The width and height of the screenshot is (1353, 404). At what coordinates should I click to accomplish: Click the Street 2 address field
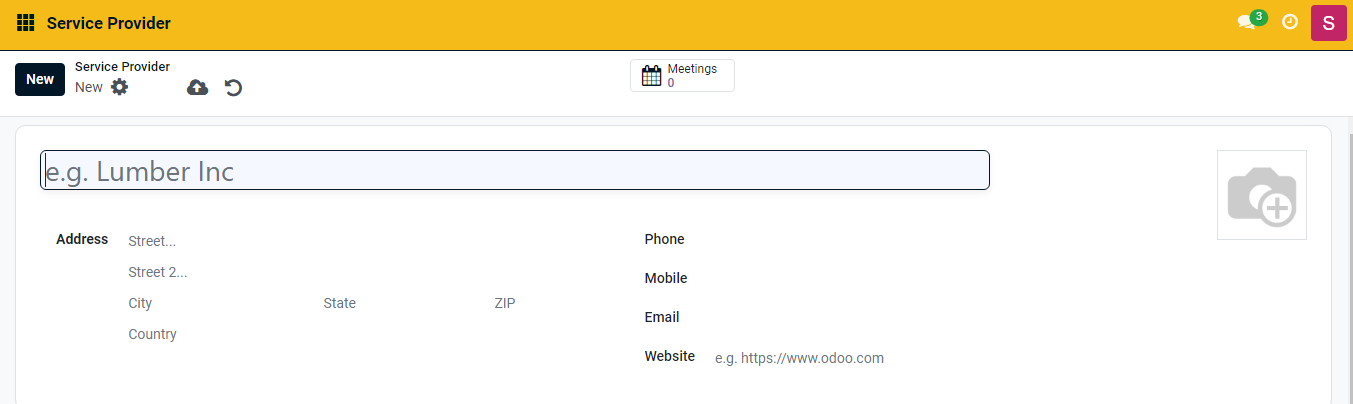[370, 272]
